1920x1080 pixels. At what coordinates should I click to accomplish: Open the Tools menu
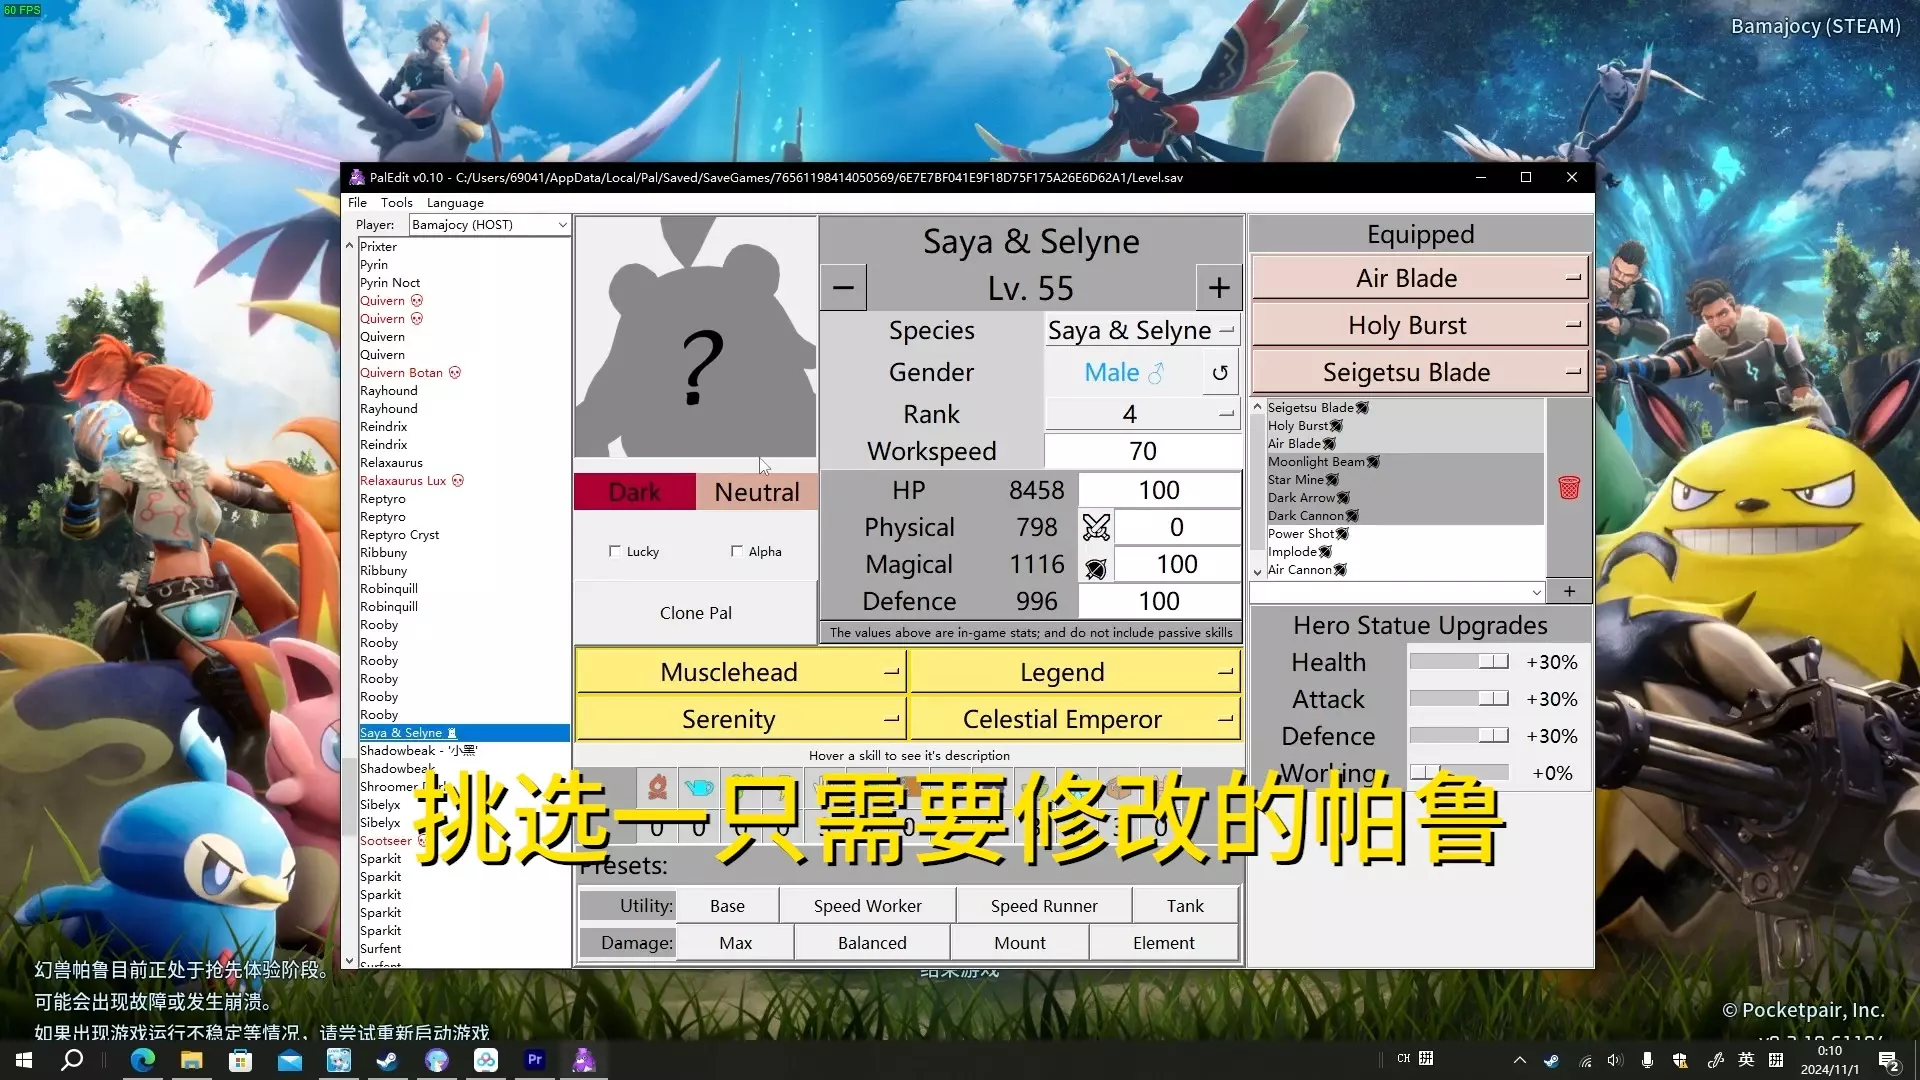[x=396, y=203]
